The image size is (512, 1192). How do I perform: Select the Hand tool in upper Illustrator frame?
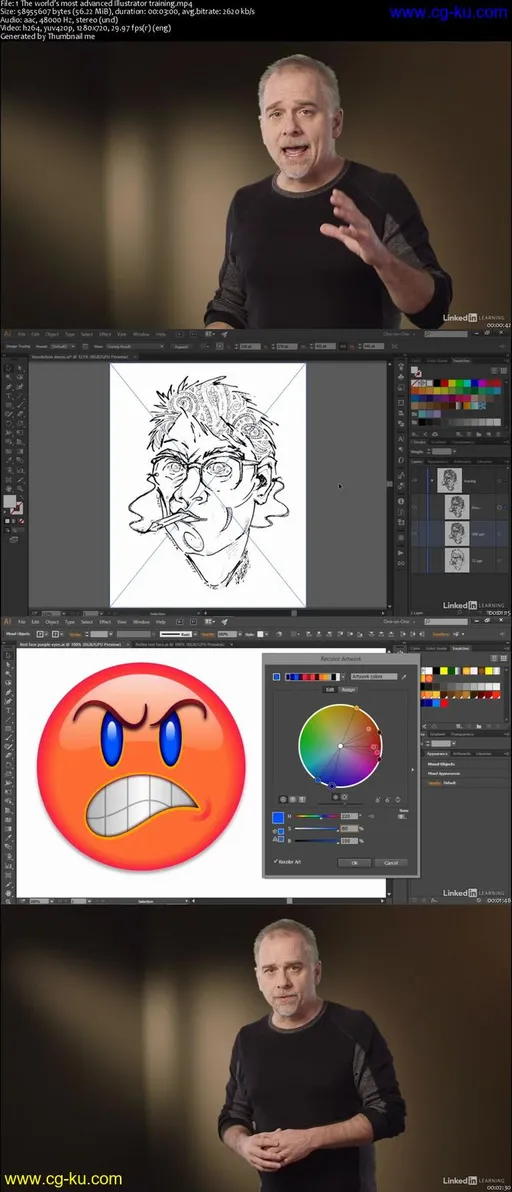point(8,489)
